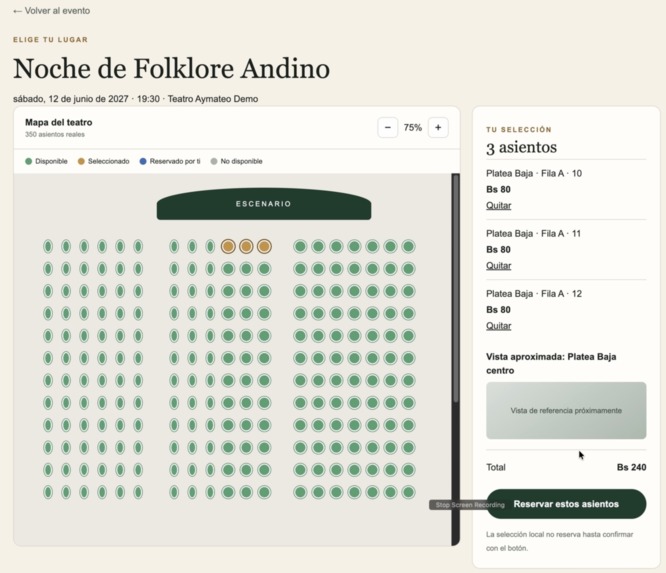The image size is (666, 573).
Task: Select seat directly below first orange seat
Action: 228,269
